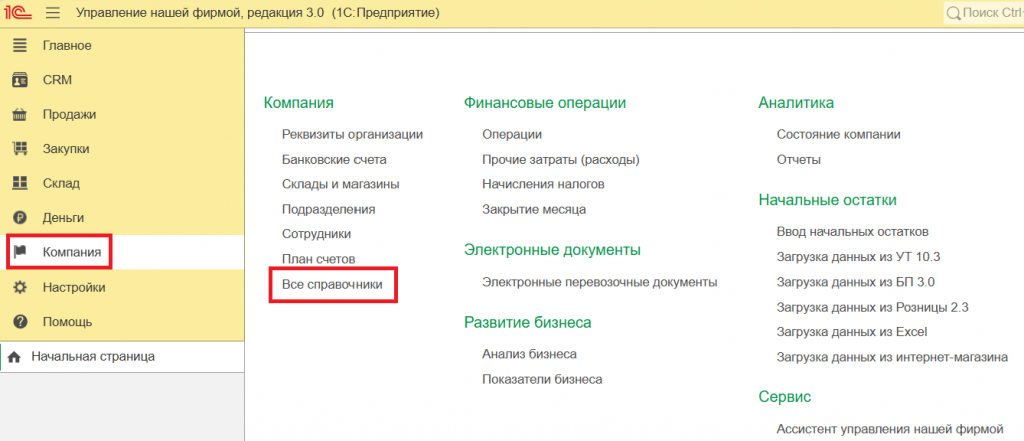Open Загрузка данных из Excel
Viewport: 1024px width, 441px height.
852,332
